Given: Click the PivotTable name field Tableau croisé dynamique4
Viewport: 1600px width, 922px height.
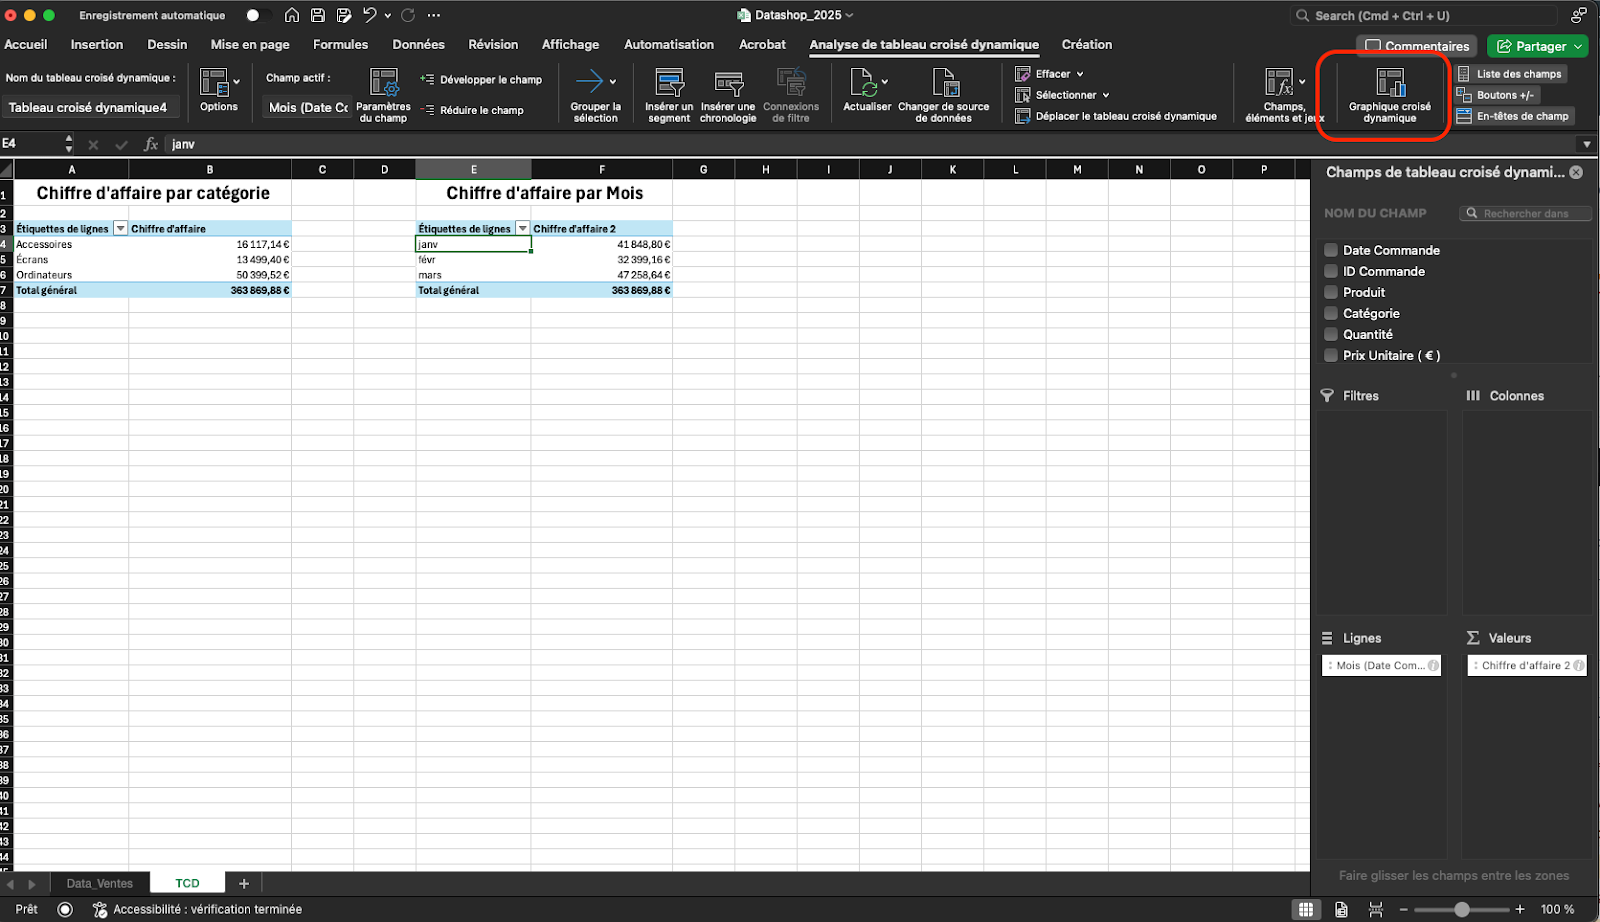Looking at the screenshot, I should 91,107.
